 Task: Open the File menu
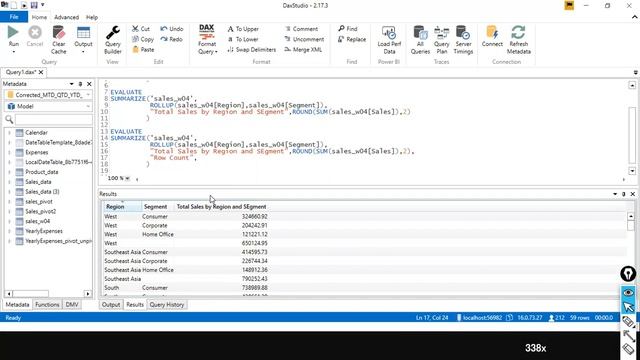(x=14, y=17)
